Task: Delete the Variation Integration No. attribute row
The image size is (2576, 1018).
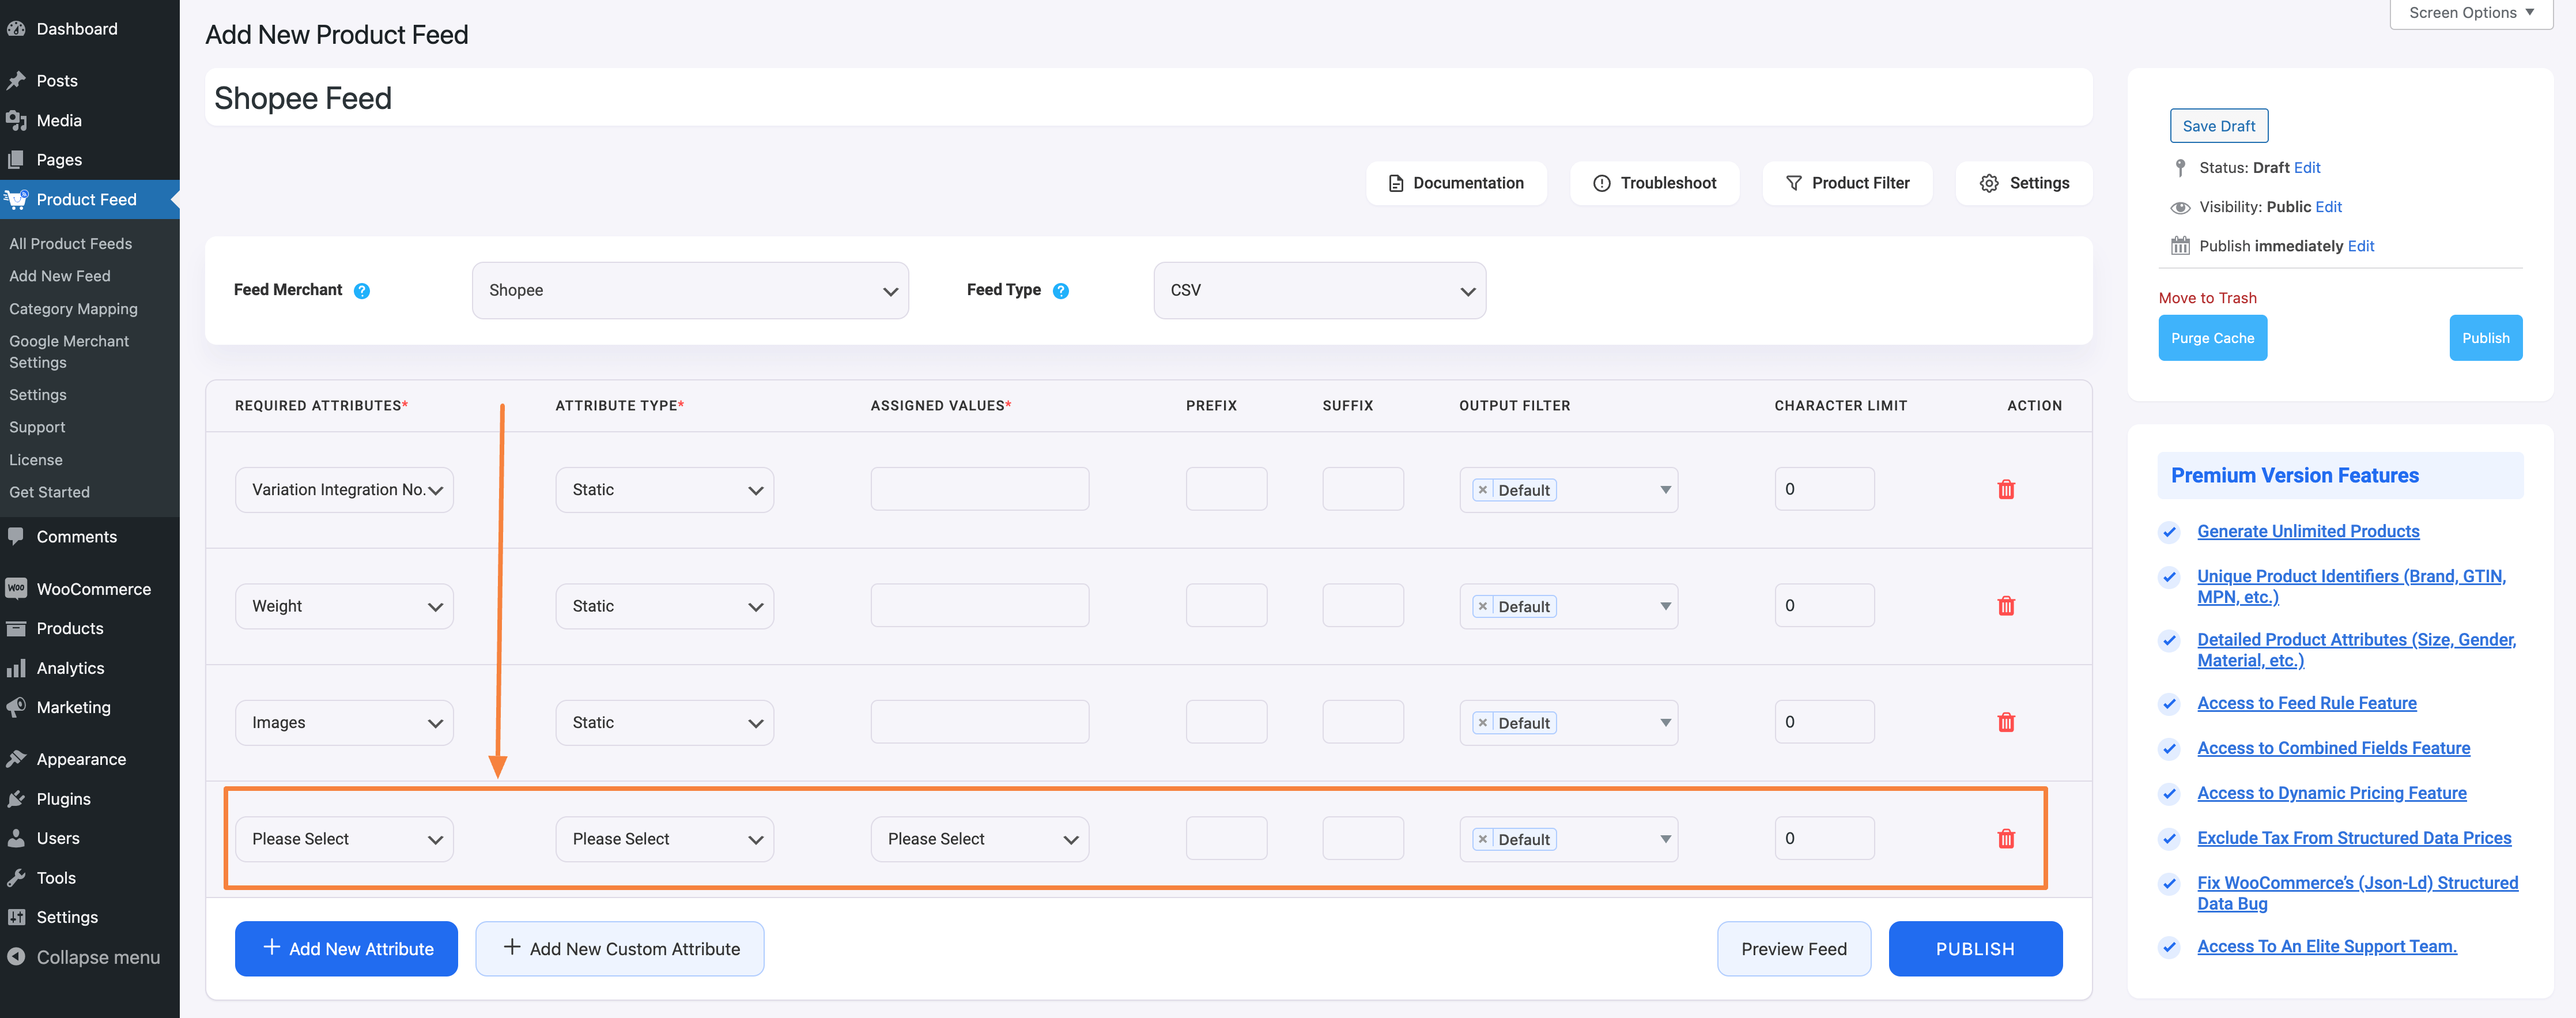Action: click(2005, 489)
